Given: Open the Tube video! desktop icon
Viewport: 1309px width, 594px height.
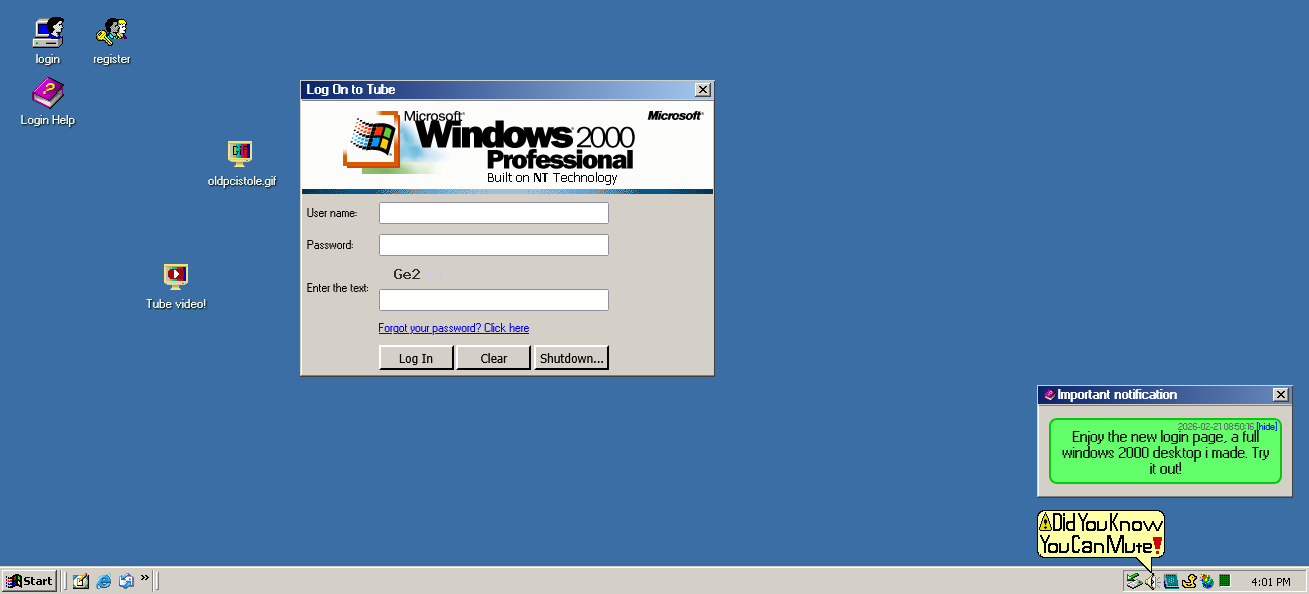Looking at the screenshot, I should coord(176,286).
